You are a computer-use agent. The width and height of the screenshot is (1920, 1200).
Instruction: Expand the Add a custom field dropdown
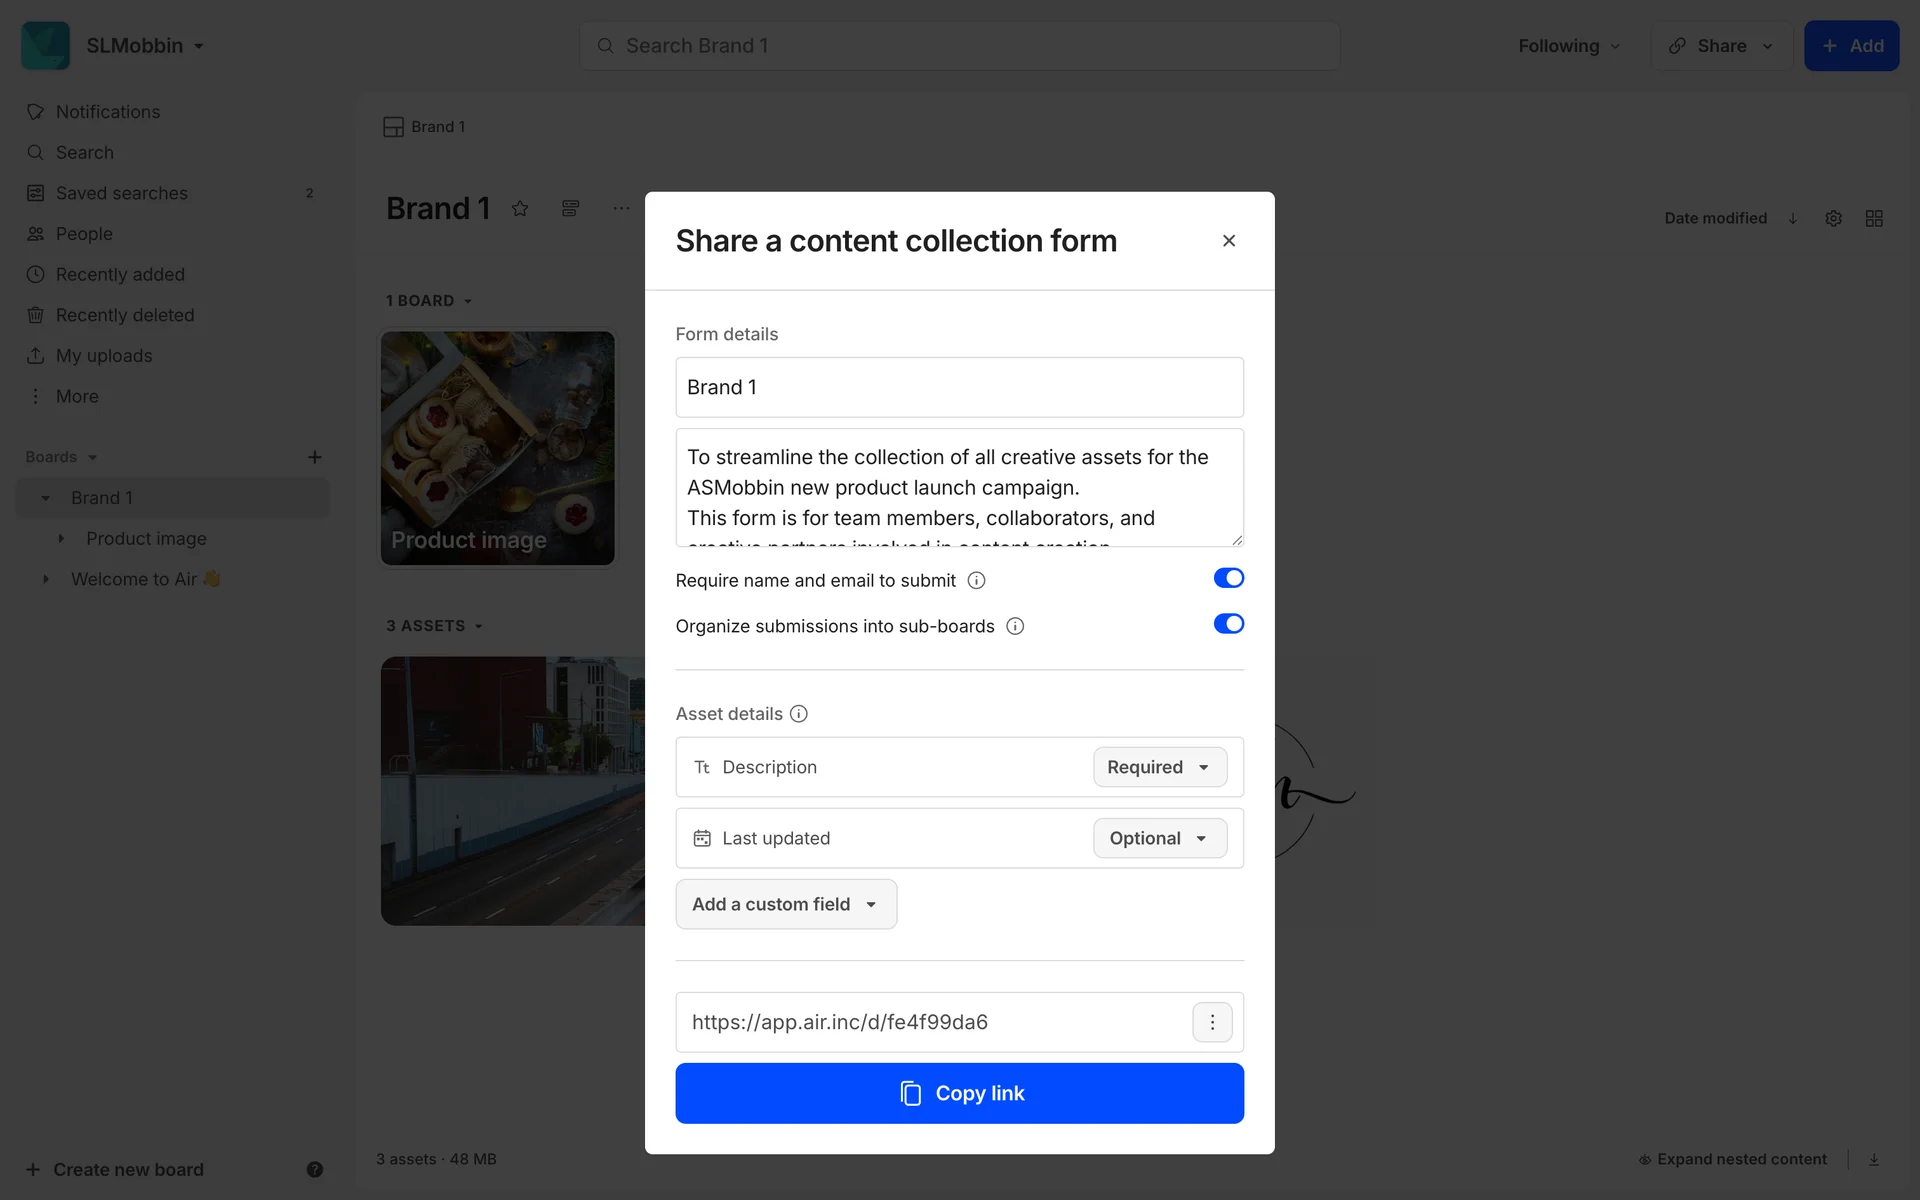pyautogui.click(x=786, y=904)
